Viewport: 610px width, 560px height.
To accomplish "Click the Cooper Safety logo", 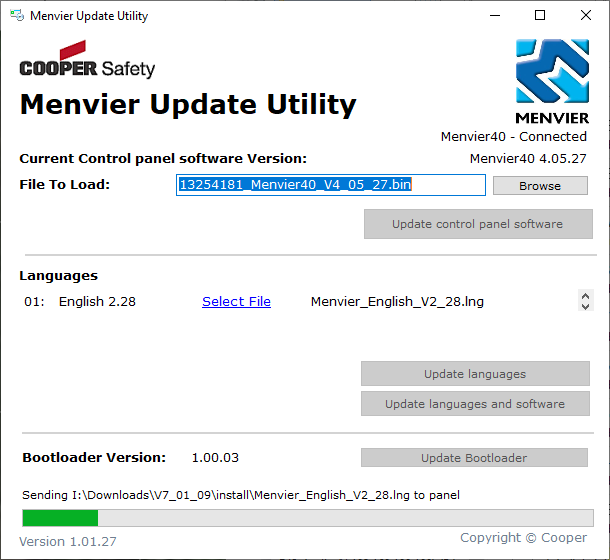I will (x=87, y=59).
